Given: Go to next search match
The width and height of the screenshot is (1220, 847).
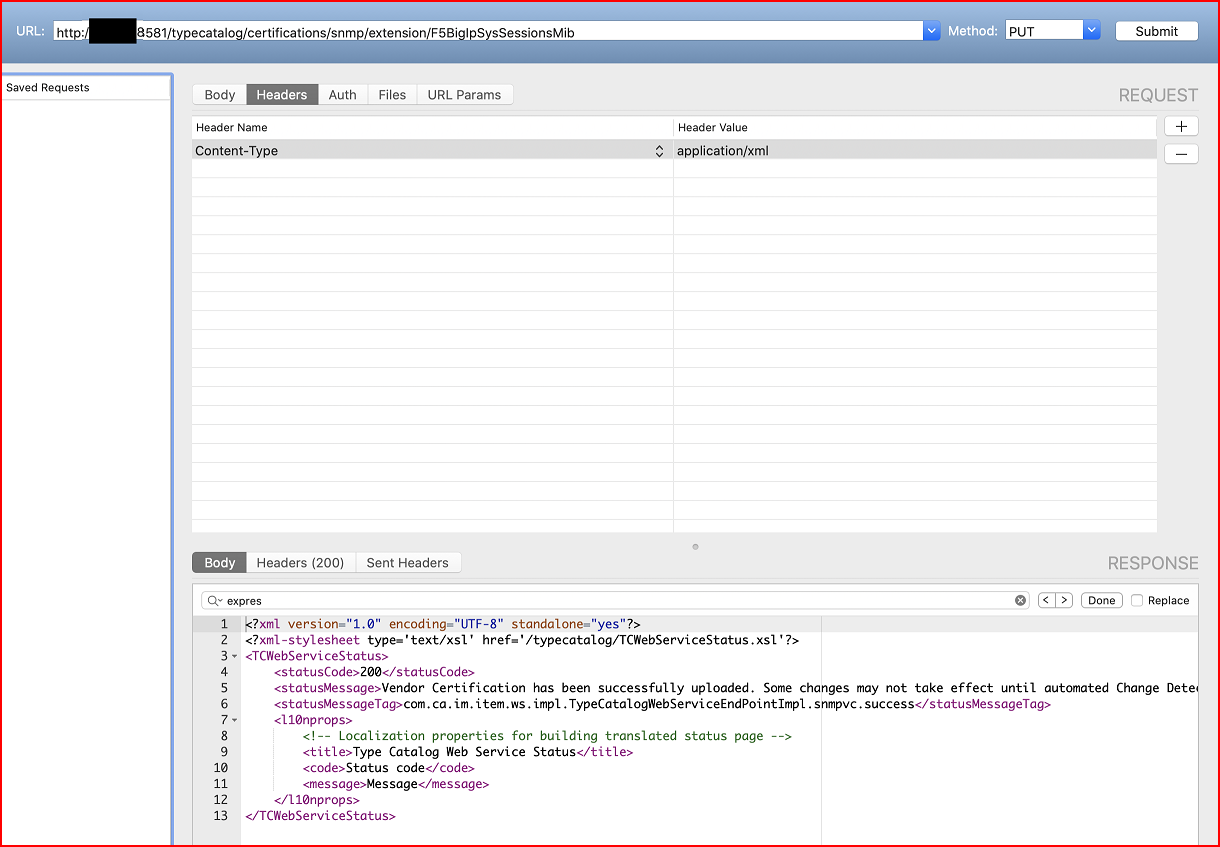Looking at the screenshot, I should point(1064,601).
